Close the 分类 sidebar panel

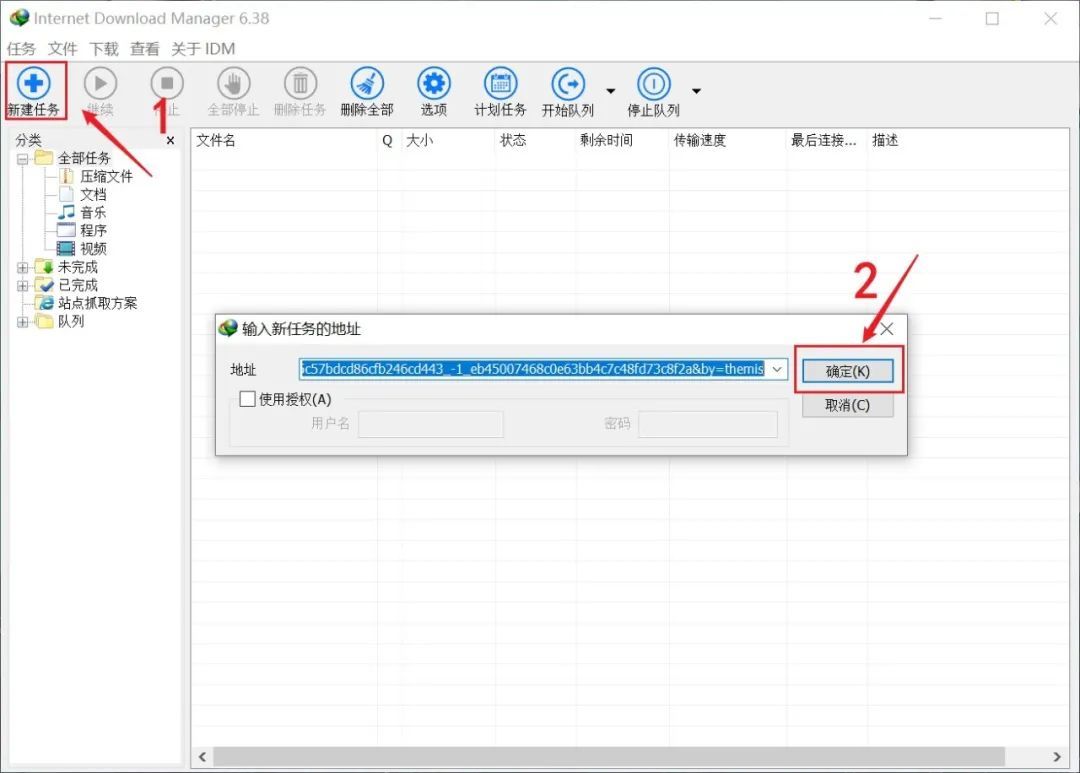click(170, 141)
